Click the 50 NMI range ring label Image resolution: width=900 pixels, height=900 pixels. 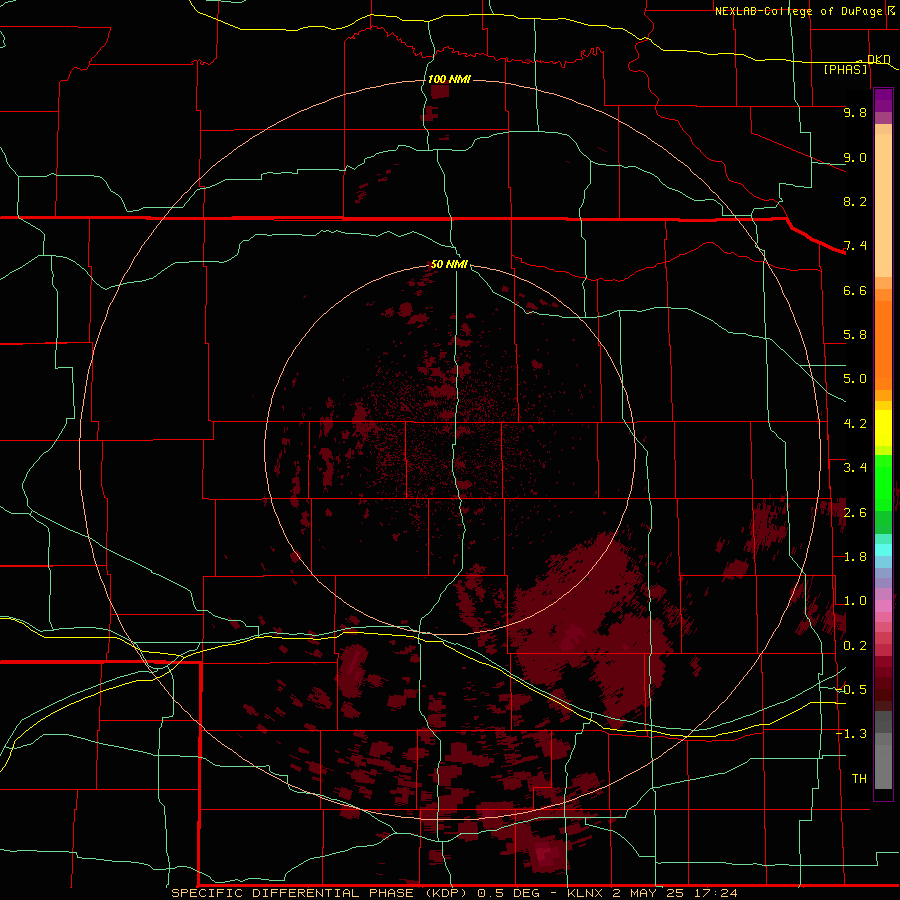[449, 264]
